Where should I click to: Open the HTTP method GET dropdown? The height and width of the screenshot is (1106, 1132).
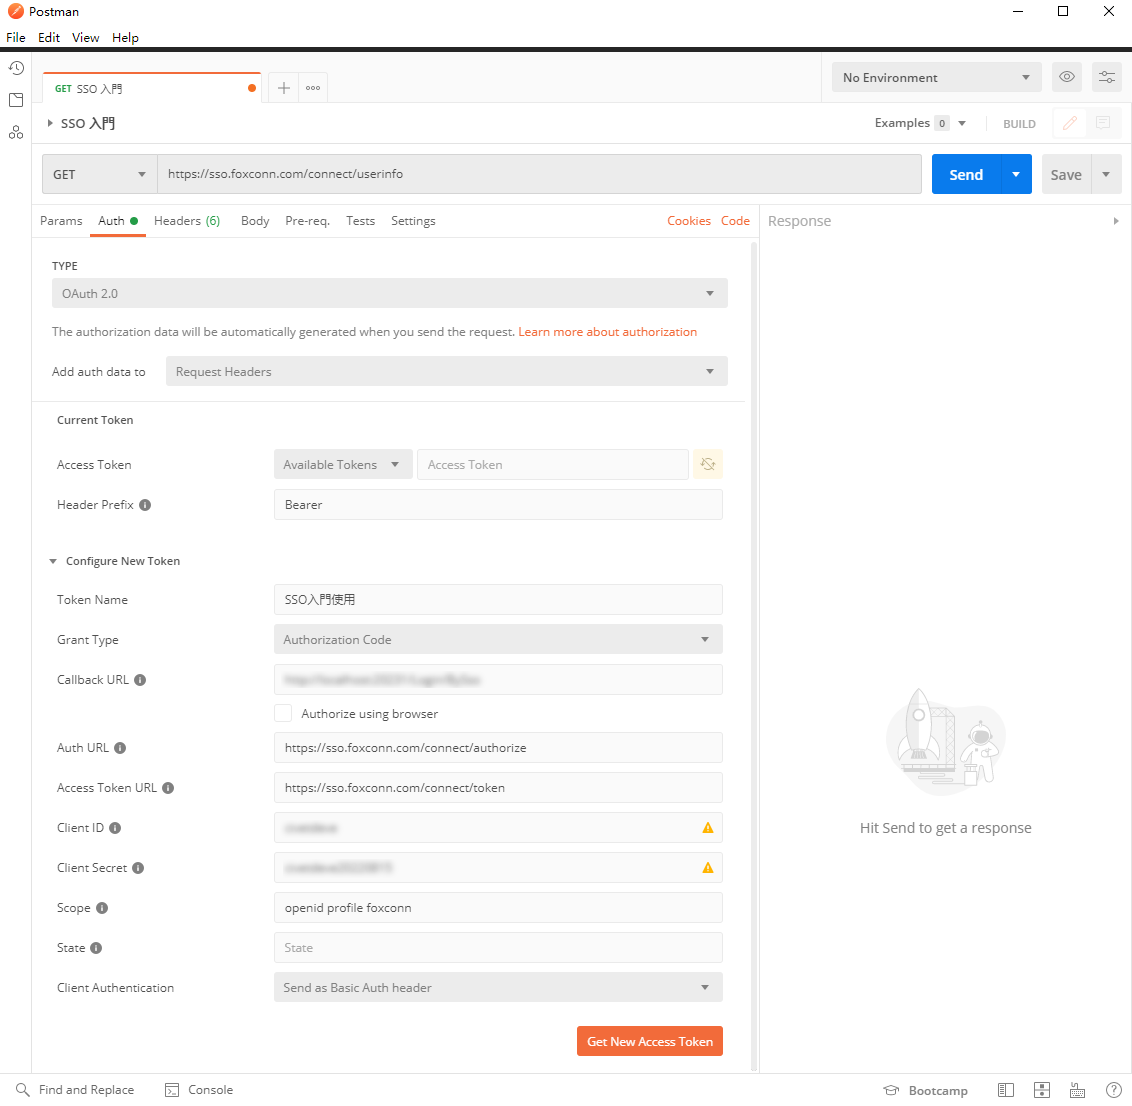point(100,174)
